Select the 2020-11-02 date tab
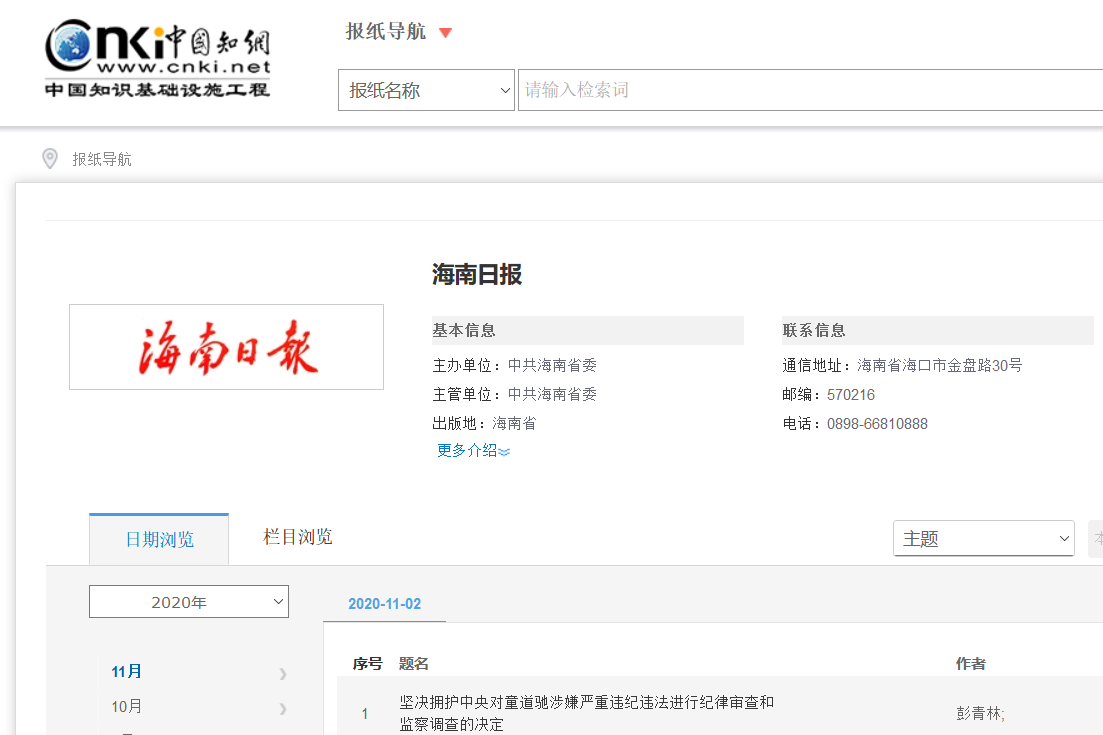The height and width of the screenshot is (735, 1103). (x=385, y=604)
